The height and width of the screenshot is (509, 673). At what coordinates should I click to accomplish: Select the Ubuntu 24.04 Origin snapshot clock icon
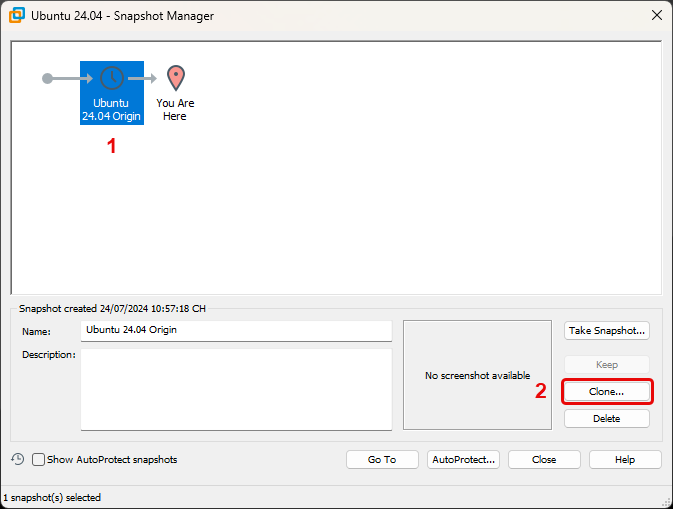click(111, 78)
